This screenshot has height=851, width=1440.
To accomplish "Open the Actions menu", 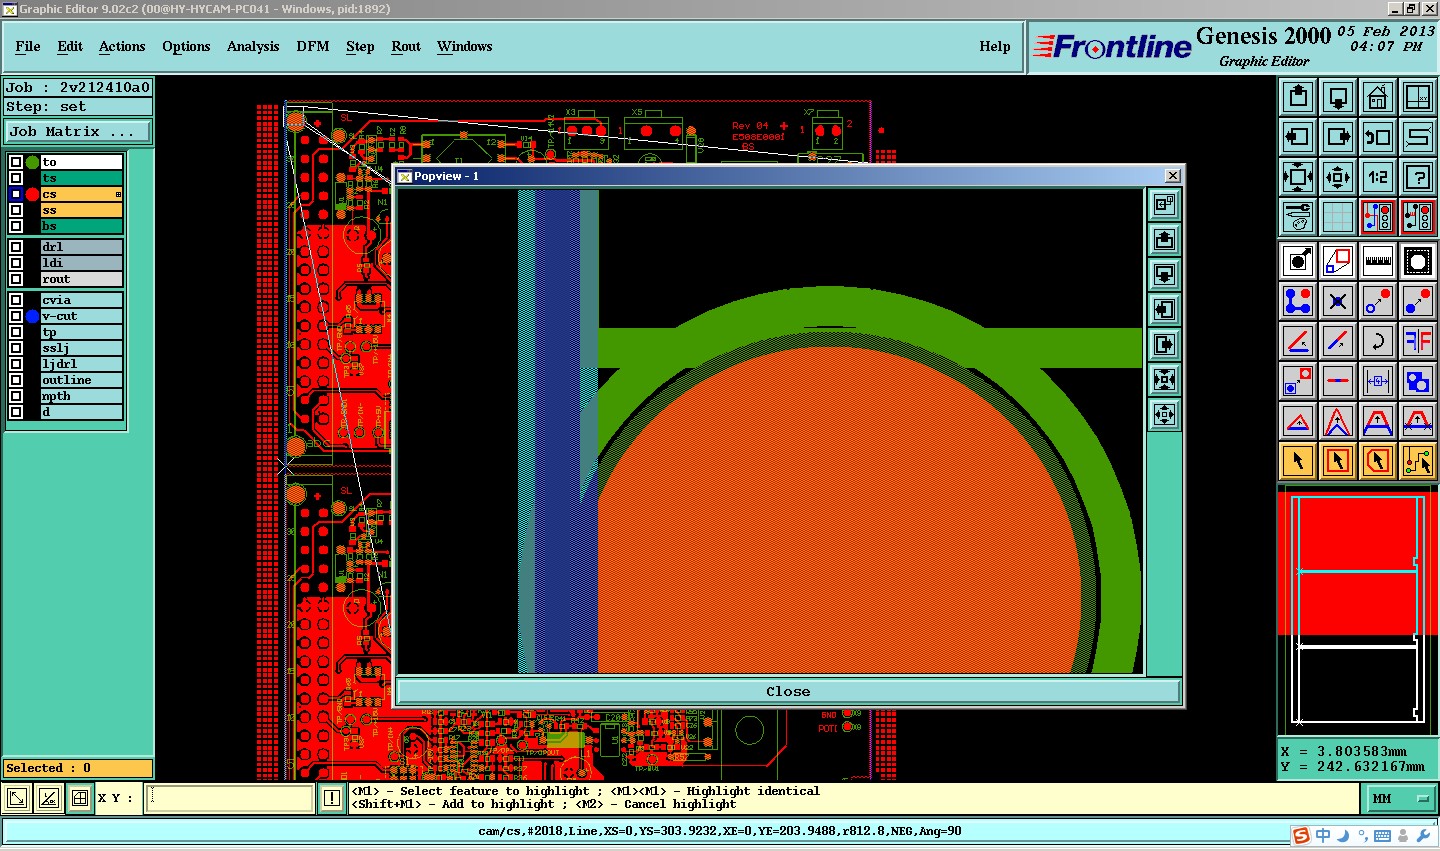I will click(122, 46).
